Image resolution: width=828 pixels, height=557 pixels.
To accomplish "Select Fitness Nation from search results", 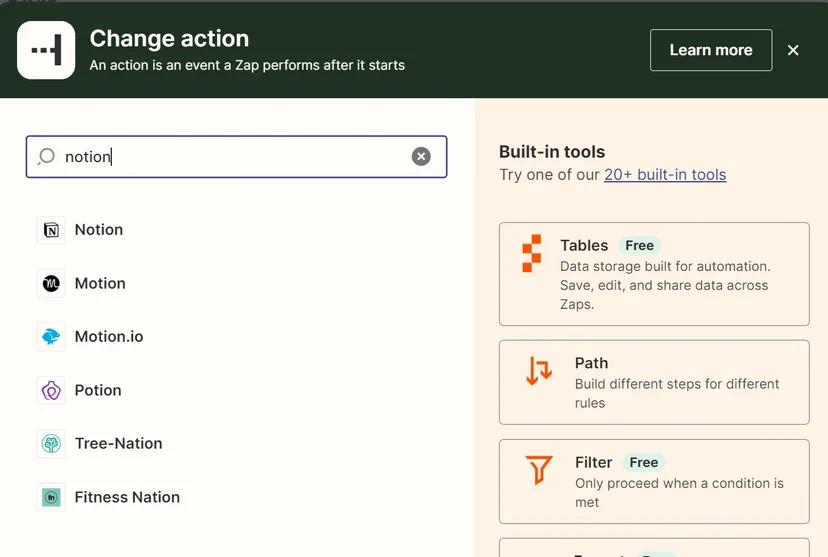I will [127, 497].
